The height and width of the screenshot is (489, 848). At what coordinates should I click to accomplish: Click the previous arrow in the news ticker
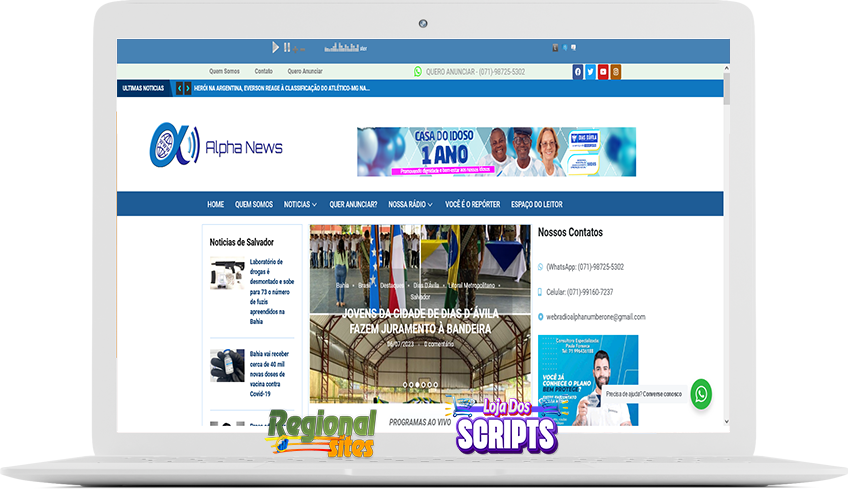[x=179, y=88]
